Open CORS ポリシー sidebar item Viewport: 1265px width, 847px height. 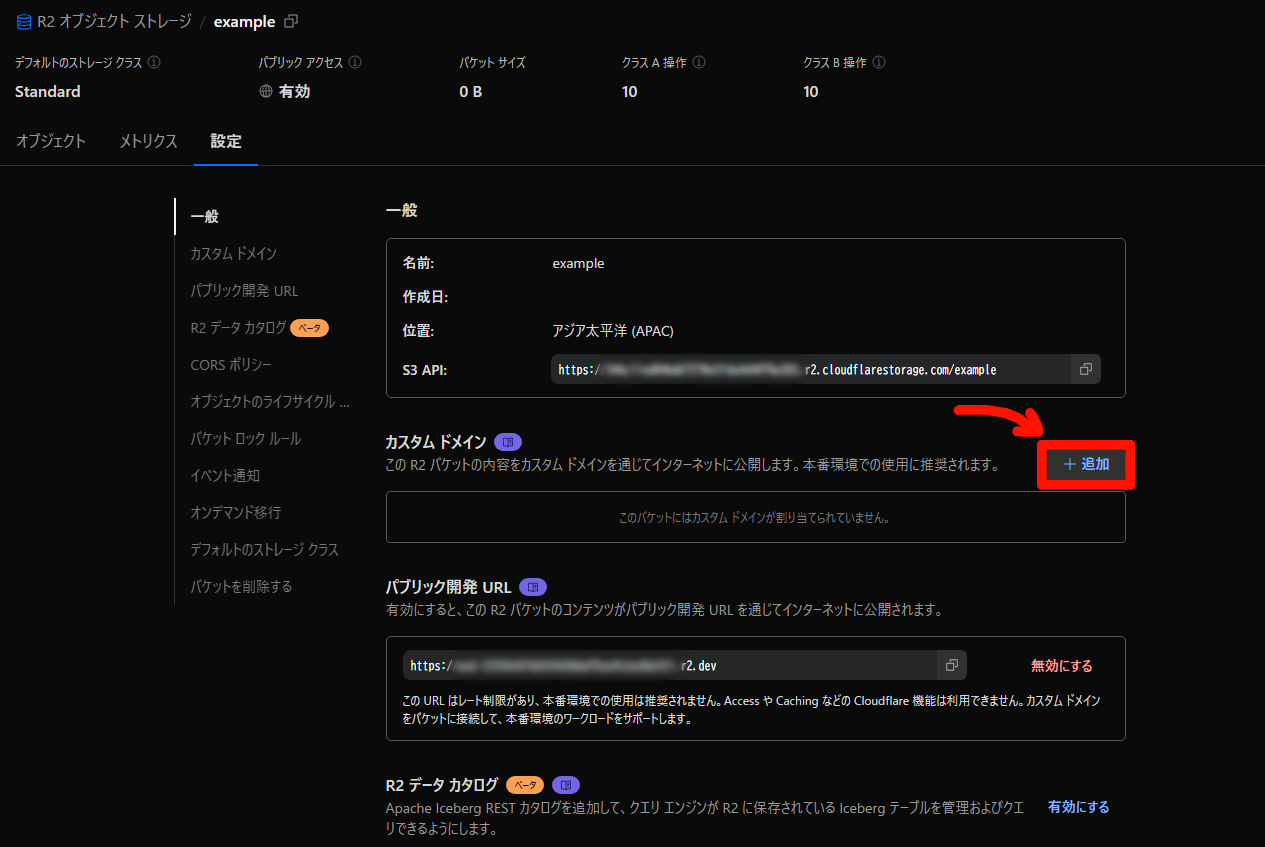pos(231,364)
